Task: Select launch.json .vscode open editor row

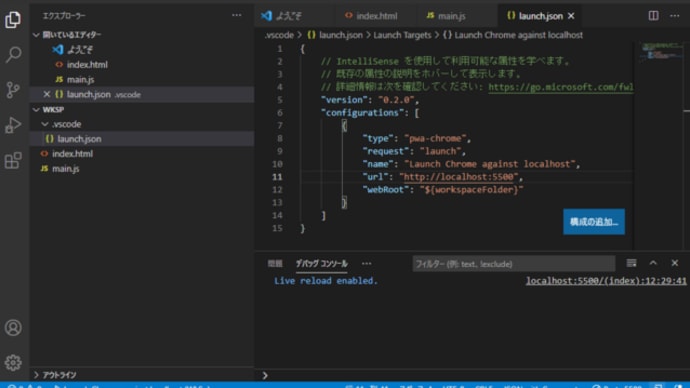Action: tap(141, 95)
